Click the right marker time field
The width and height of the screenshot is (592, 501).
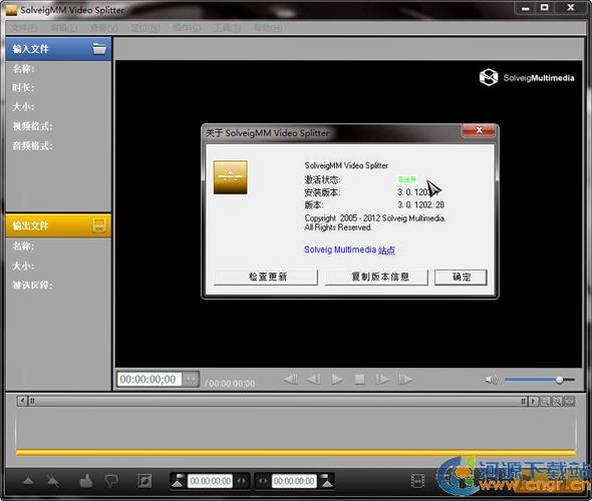[294, 481]
